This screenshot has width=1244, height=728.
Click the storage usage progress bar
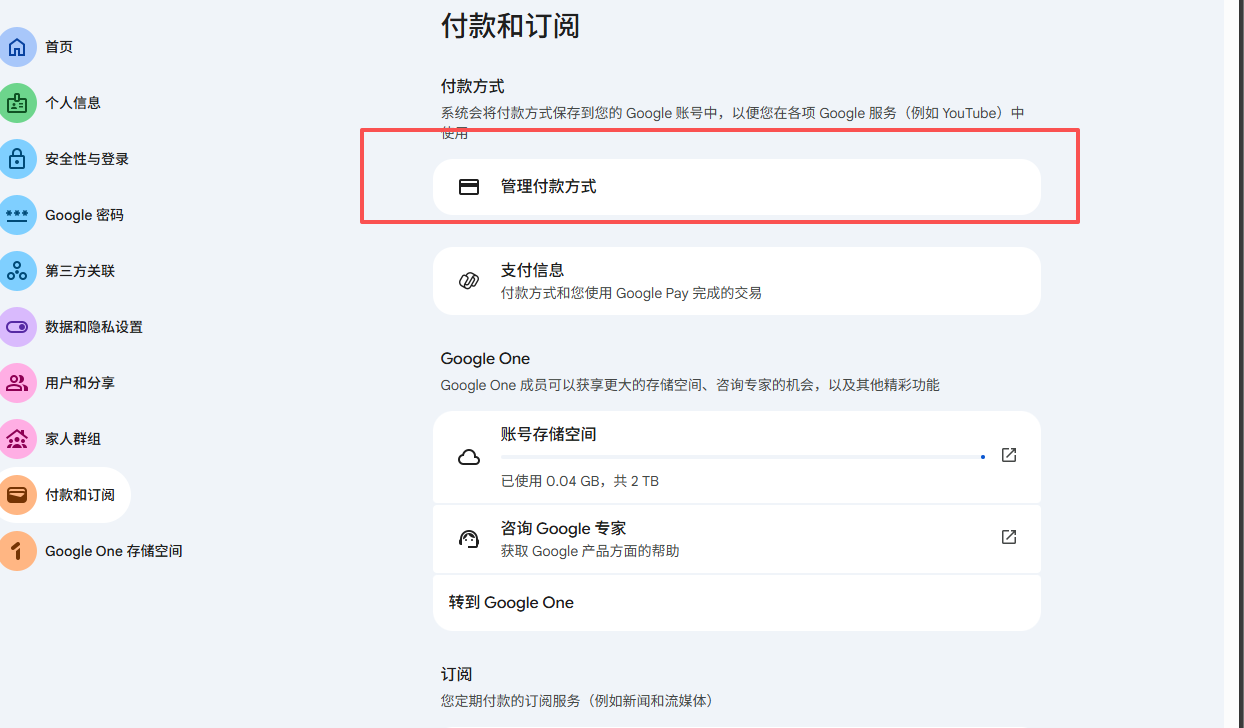tap(742, 457)
